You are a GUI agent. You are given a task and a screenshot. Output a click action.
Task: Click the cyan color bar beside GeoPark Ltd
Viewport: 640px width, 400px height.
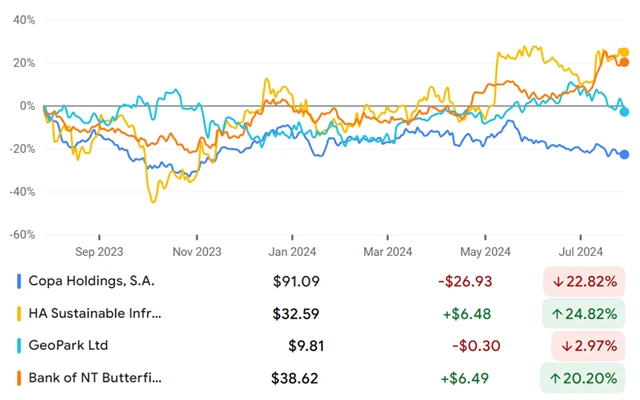tap(19, 346)
